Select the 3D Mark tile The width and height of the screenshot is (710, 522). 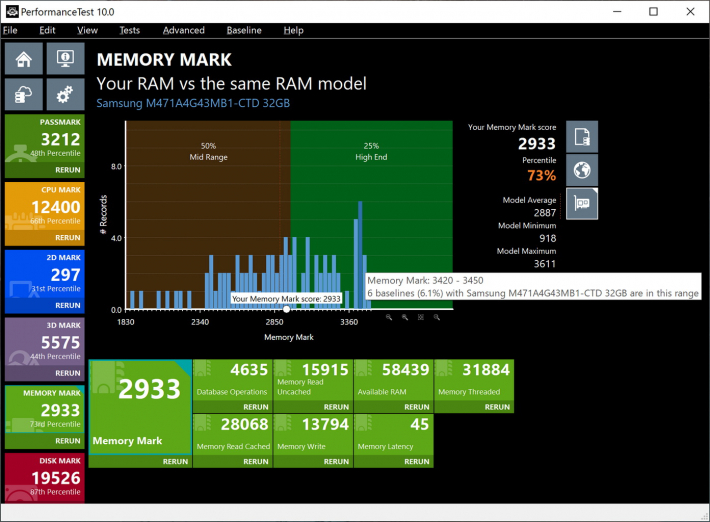[x=43, y=345]
